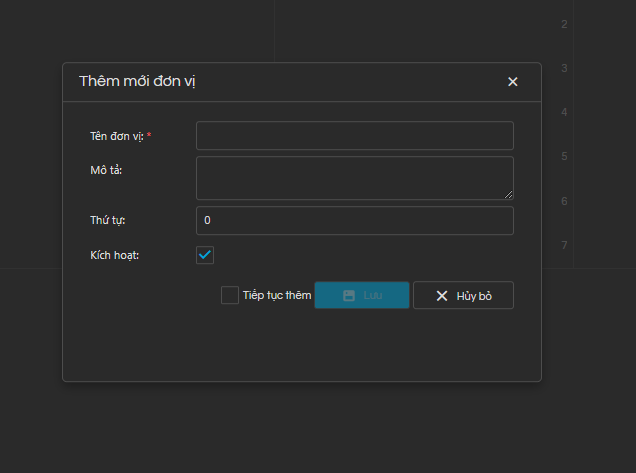Select row number 2 in background grid
Screen dimensions: 636x473
tap(565, 24)
